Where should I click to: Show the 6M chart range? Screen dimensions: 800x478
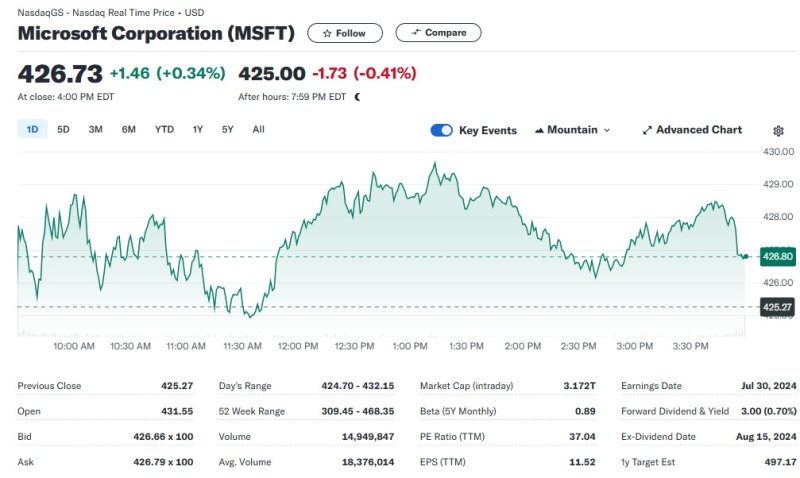[x=129, y=129]
